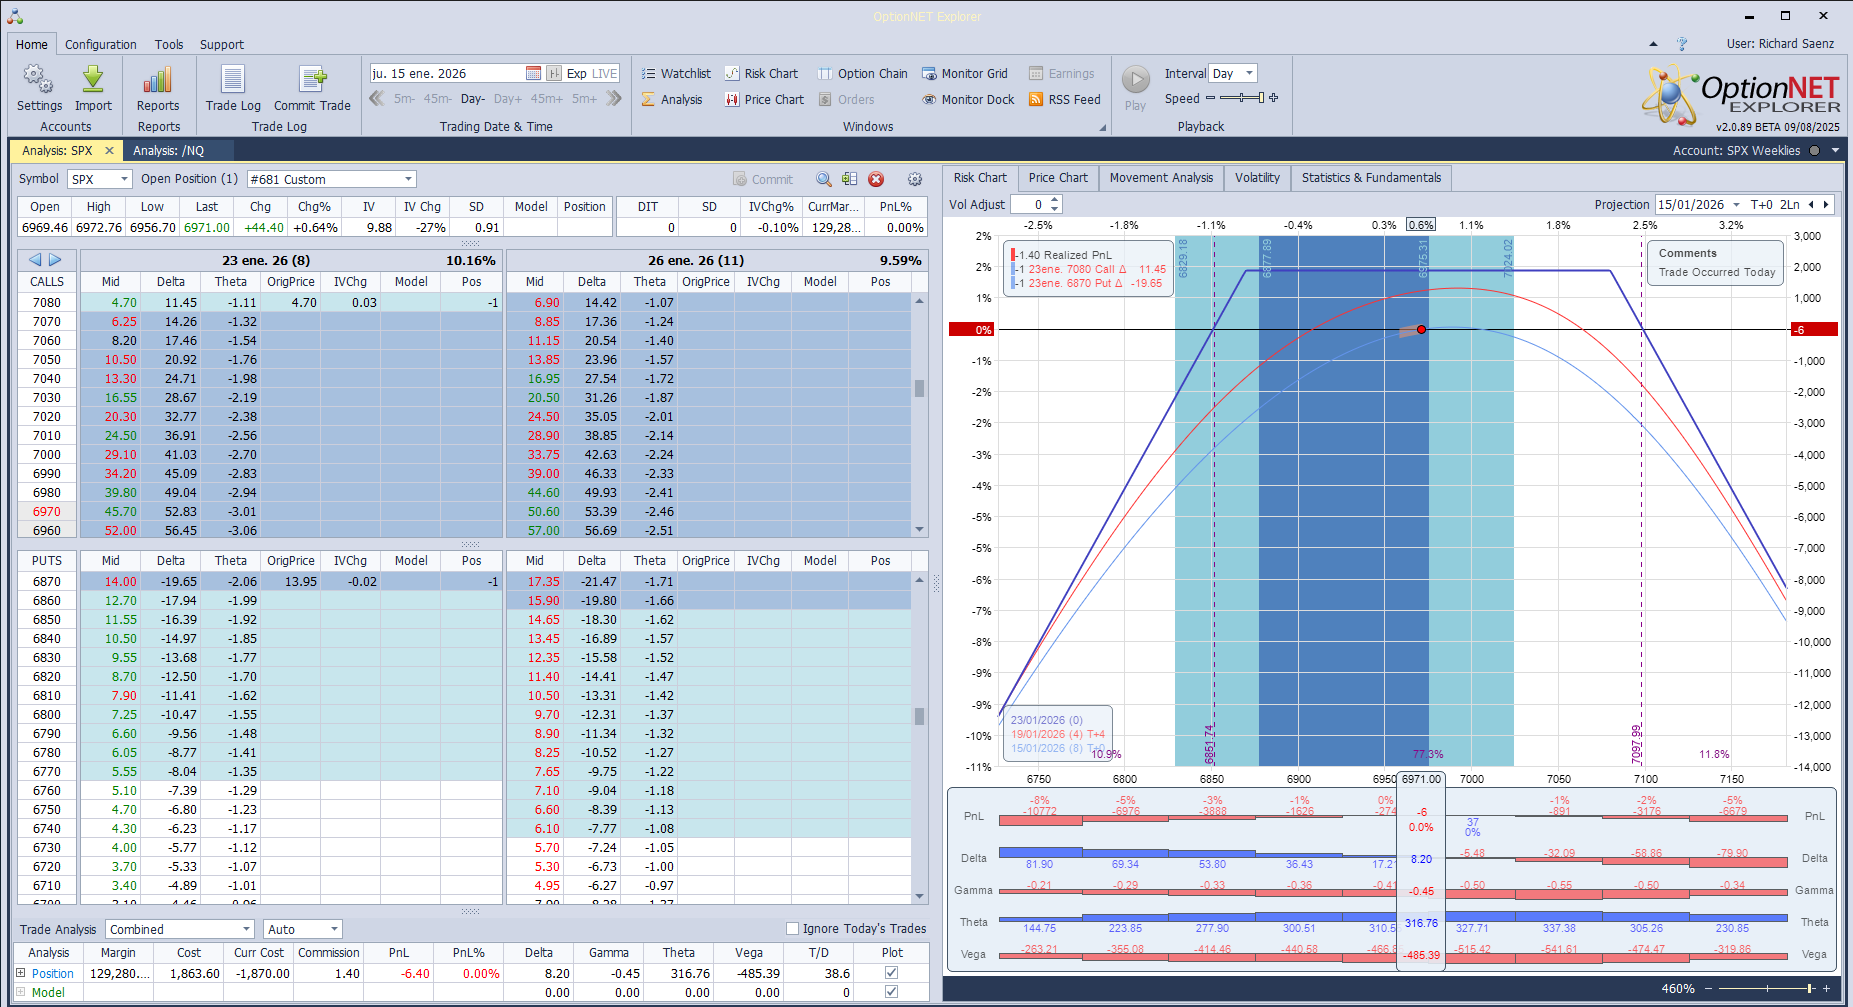Increase Vol Adjust with the up stepper
The height and width of the screenshot is (1007, 1853).
(x=1054, y=200)
